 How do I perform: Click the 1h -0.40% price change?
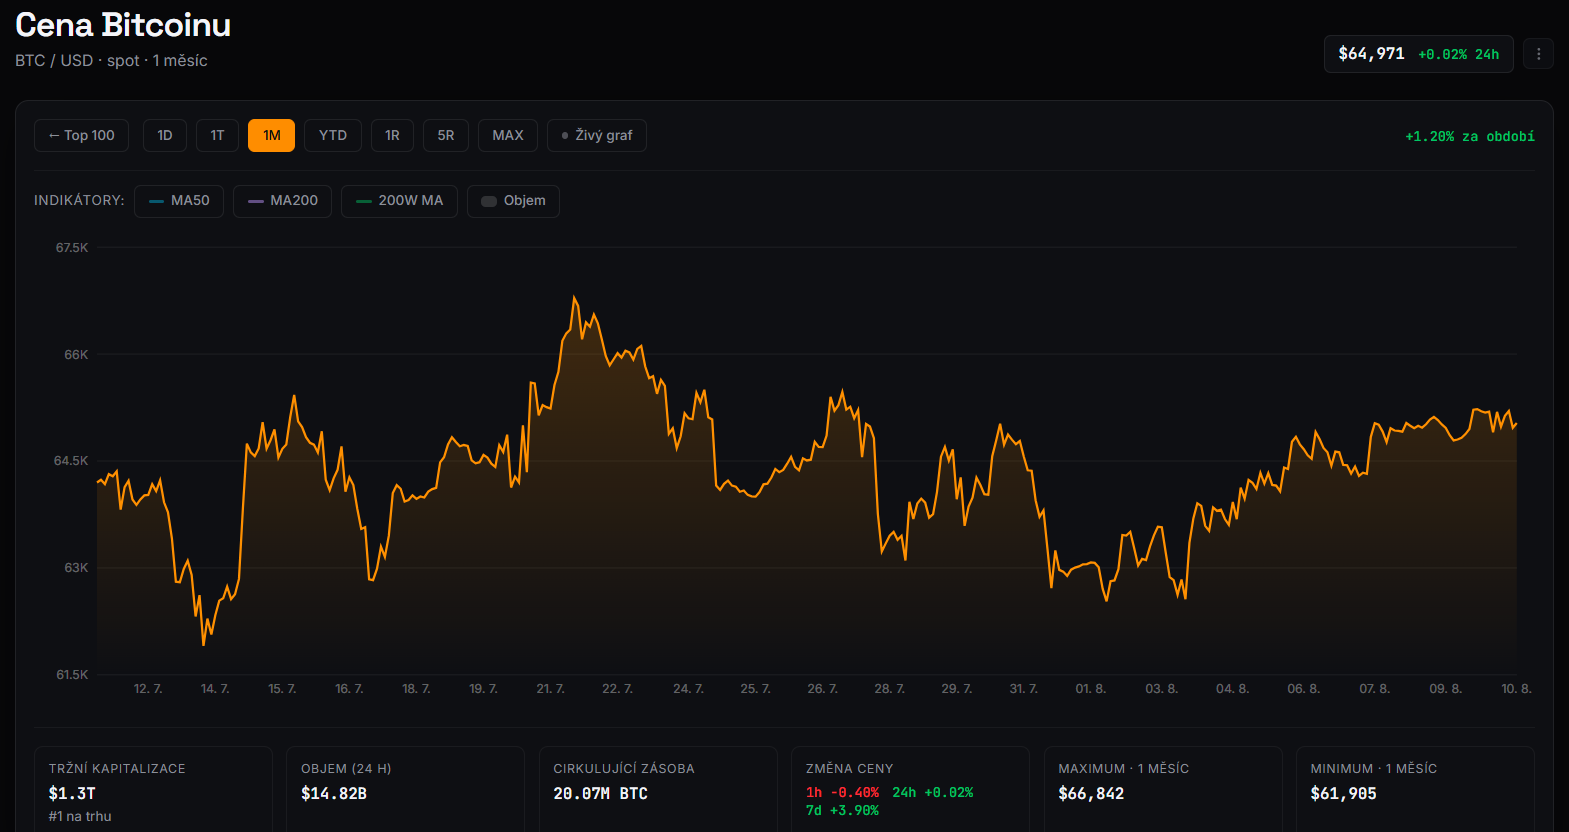pyautogui.click(x=842, y=793)
